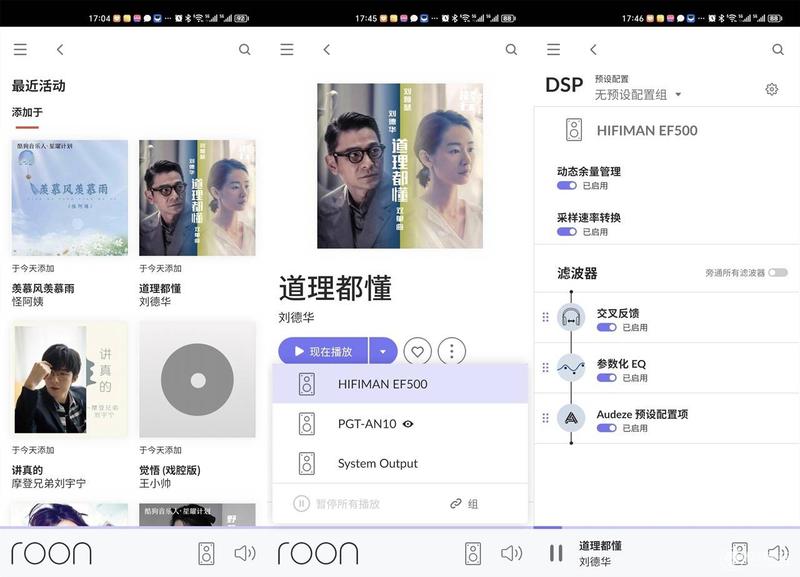Click 现在播放 play button

click(323, 352)
